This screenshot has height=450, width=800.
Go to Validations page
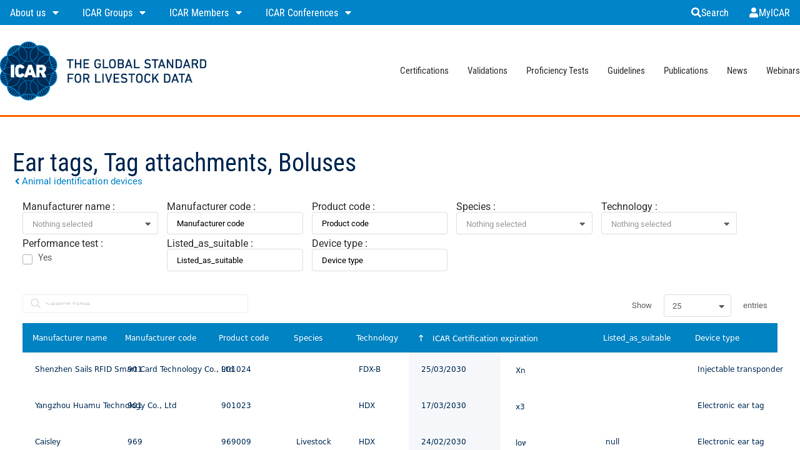487,70
